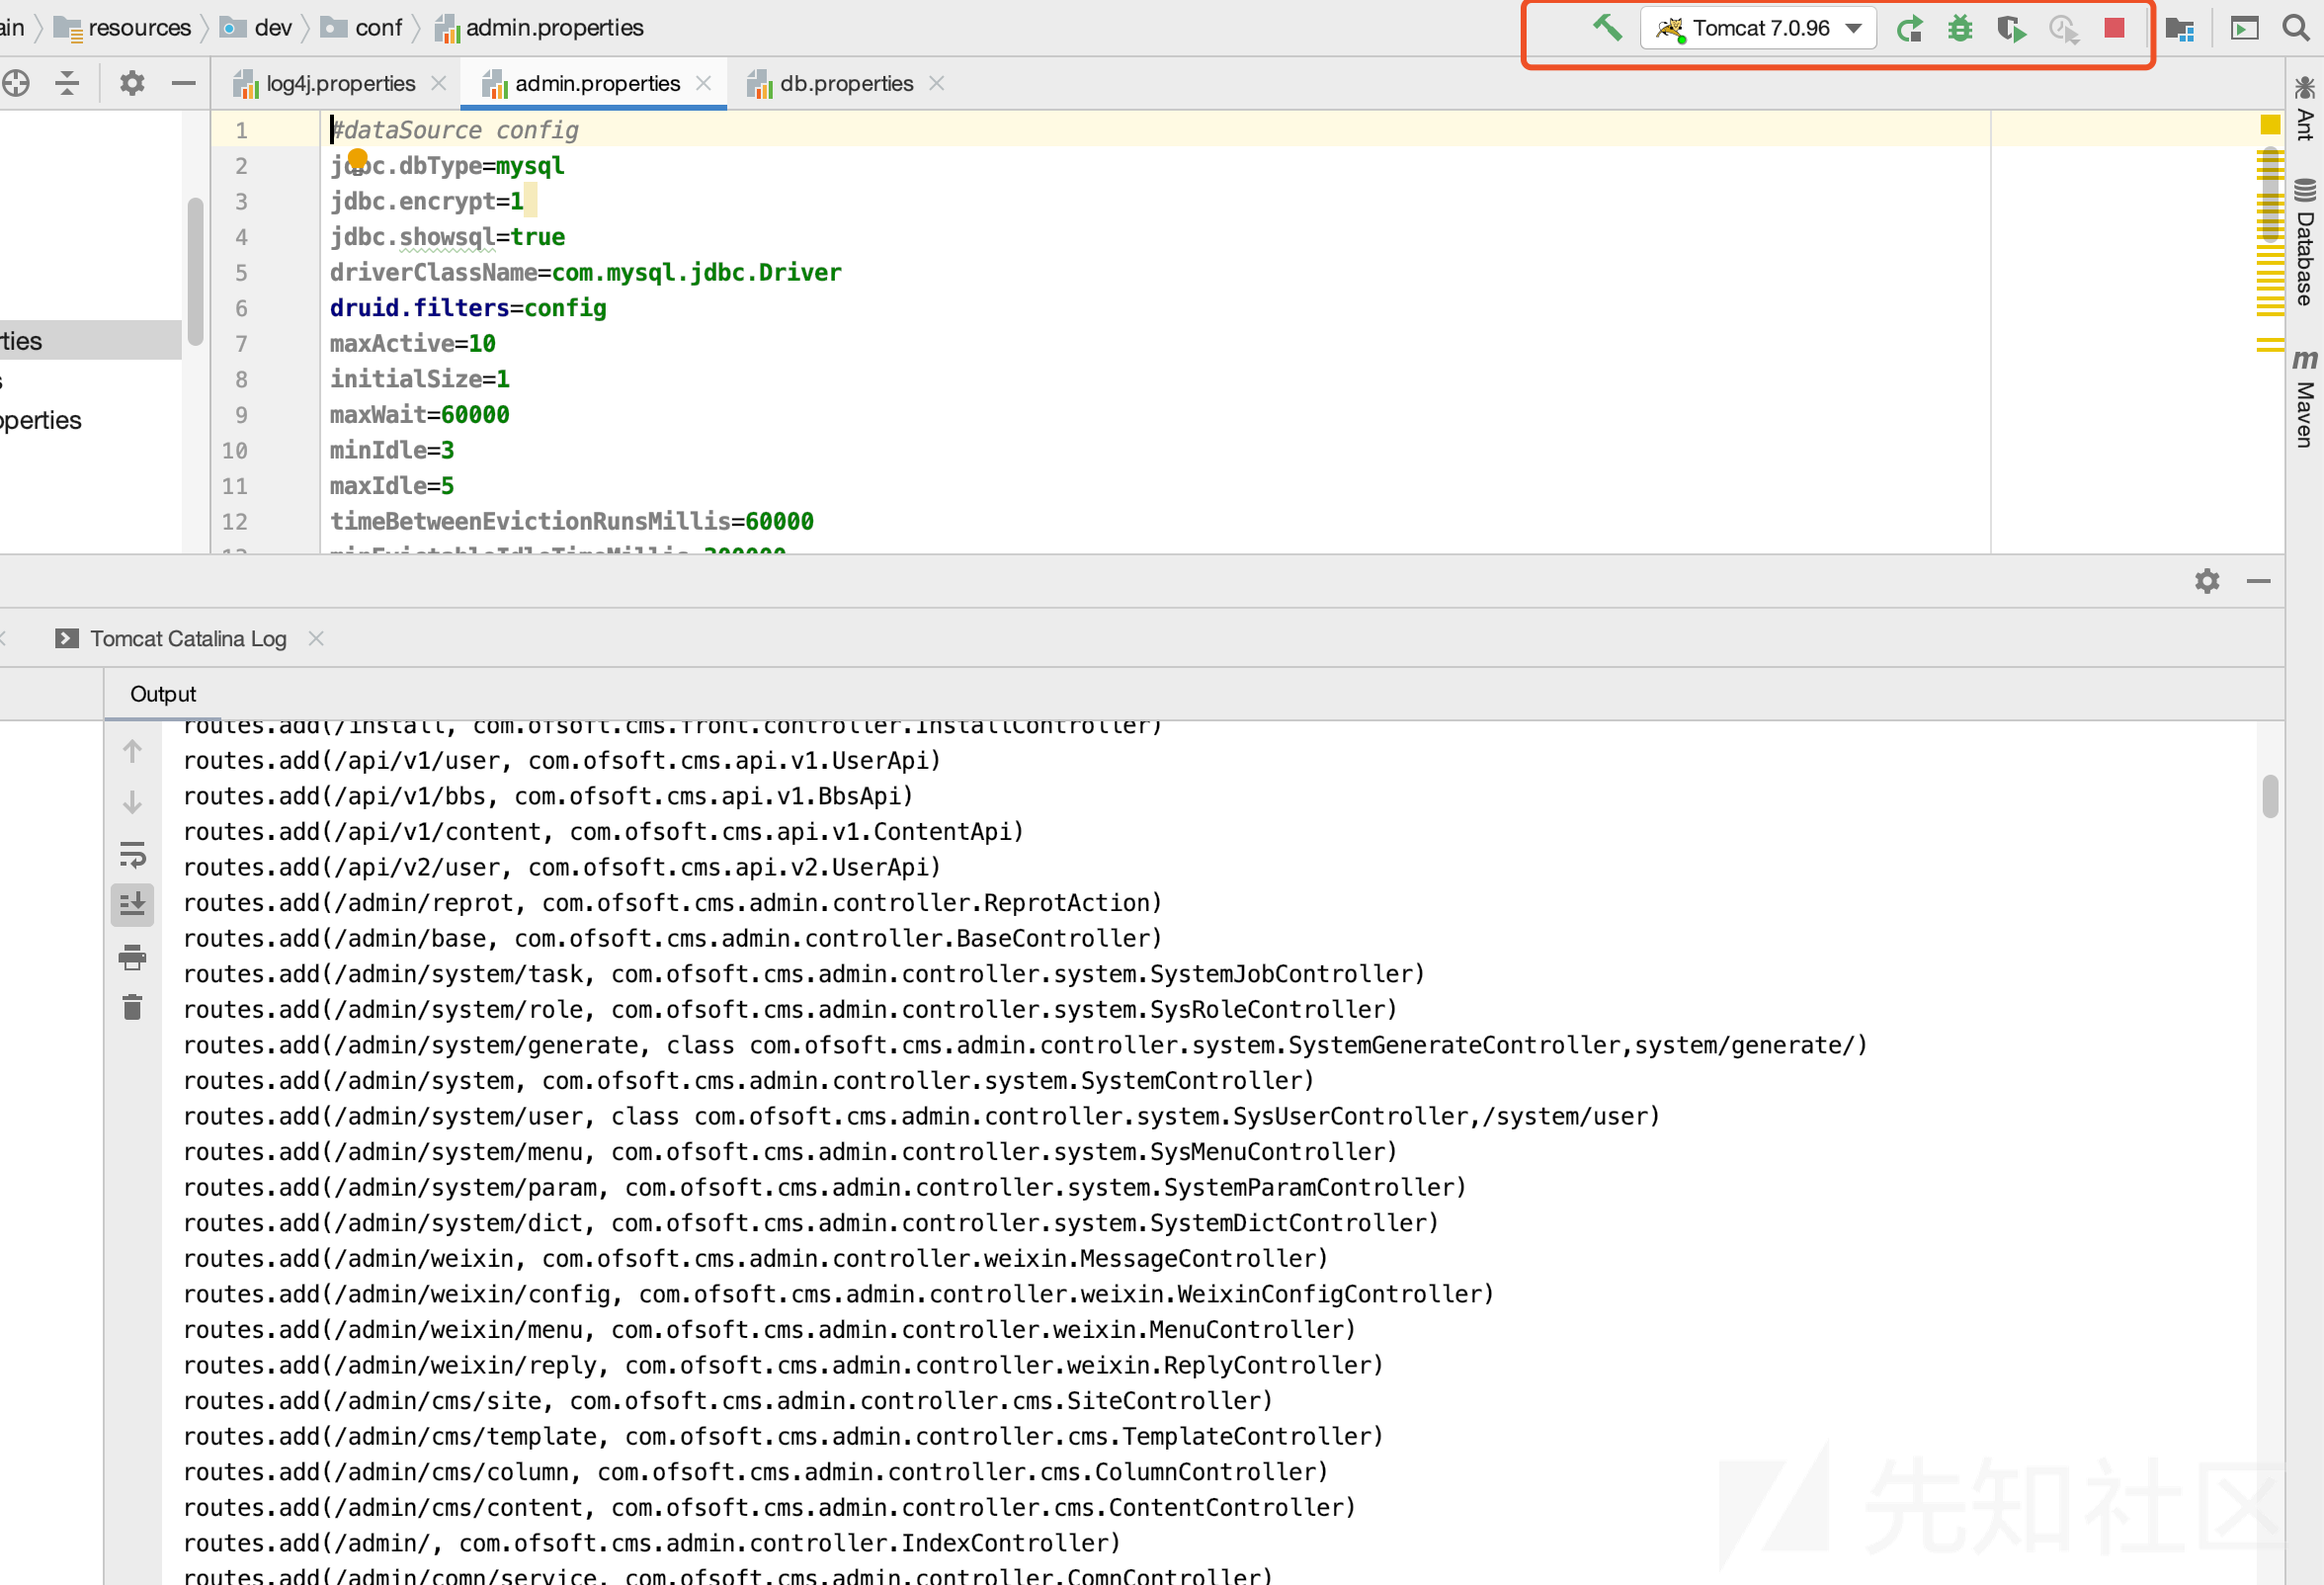Select the Output tab
The image size is (2324, 1585).
(x=163, y=694)
